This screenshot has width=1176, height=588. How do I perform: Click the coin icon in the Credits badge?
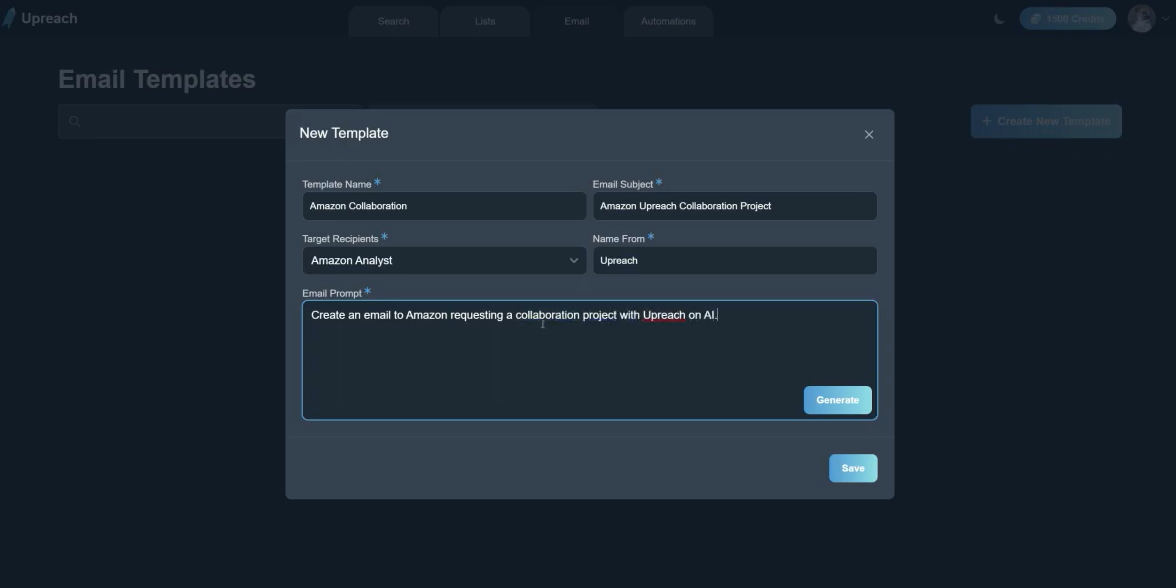coord(1036,19)
